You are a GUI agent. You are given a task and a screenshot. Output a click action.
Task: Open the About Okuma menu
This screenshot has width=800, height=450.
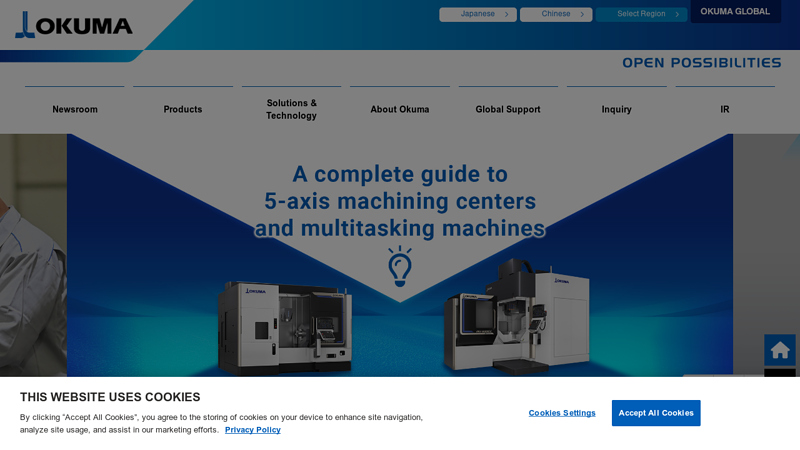(400, 109)
